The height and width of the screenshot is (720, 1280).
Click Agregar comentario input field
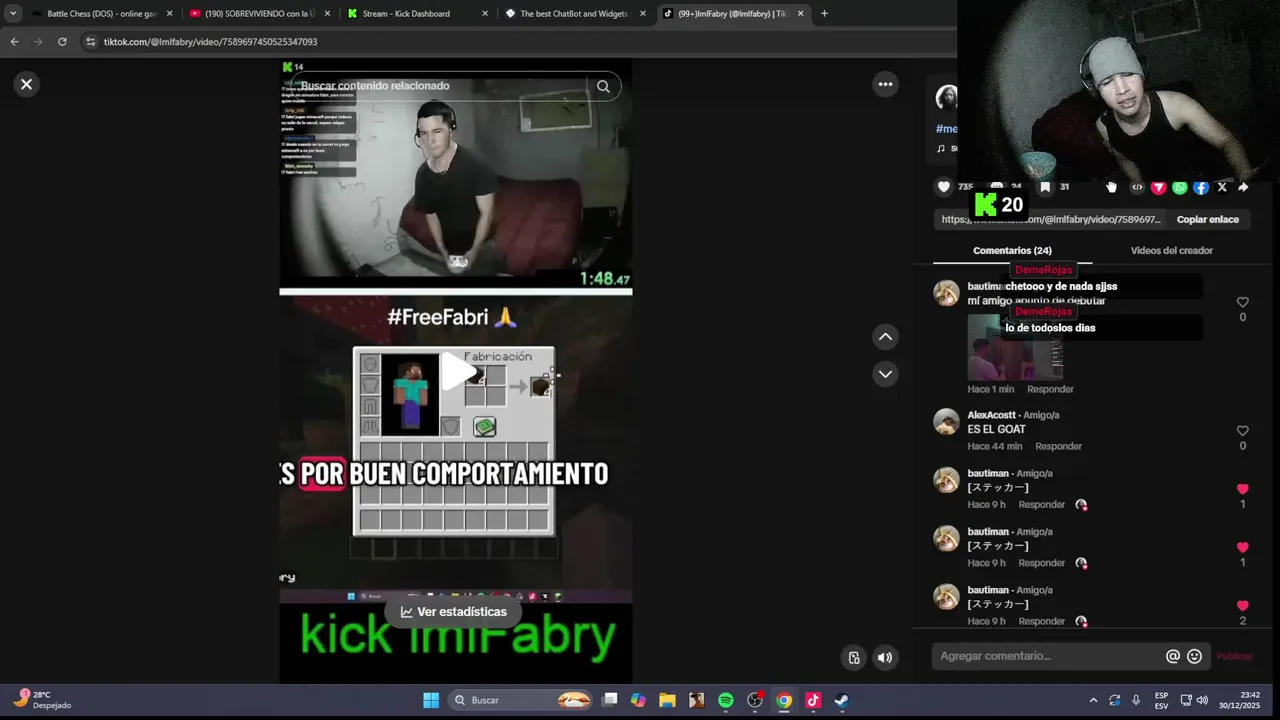pyautogui.click(x=1048, y=656)
